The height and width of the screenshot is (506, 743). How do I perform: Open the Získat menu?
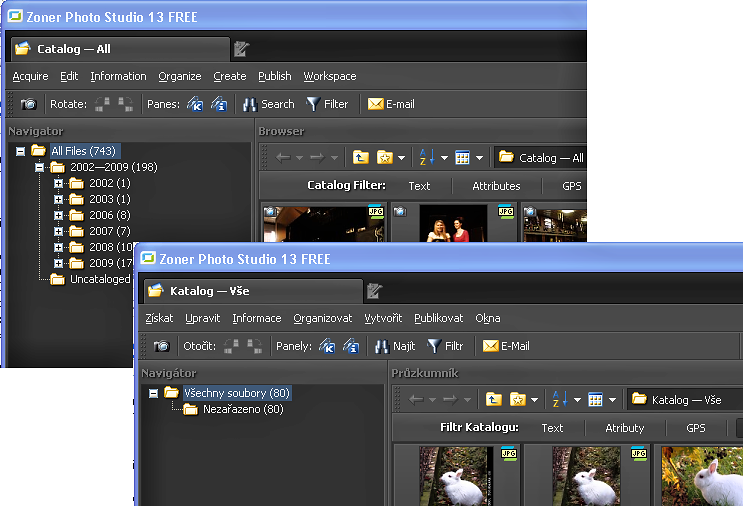159,318
